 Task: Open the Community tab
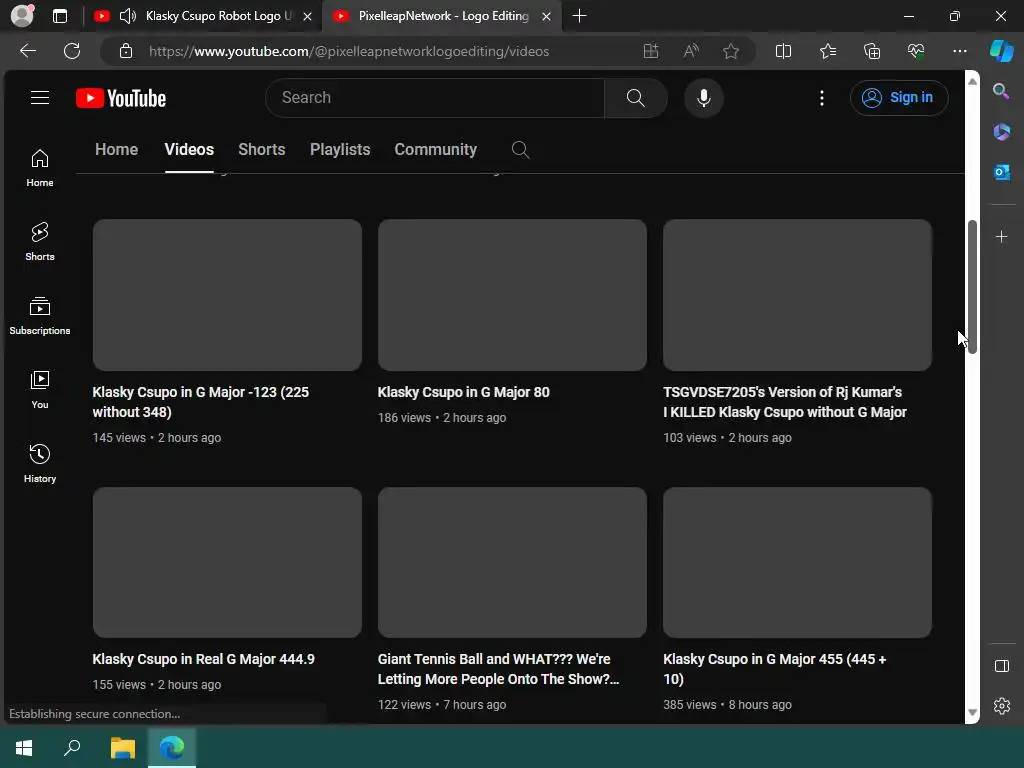436,150
